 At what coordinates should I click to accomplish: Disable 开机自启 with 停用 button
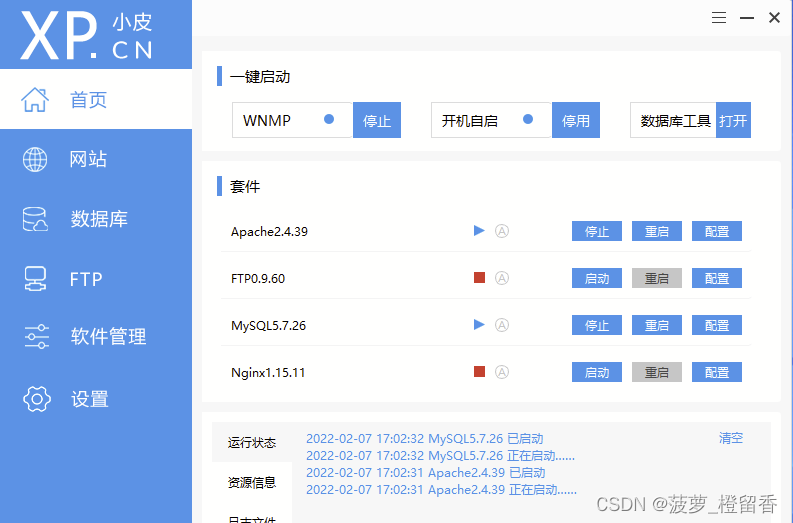coord(576,120)
